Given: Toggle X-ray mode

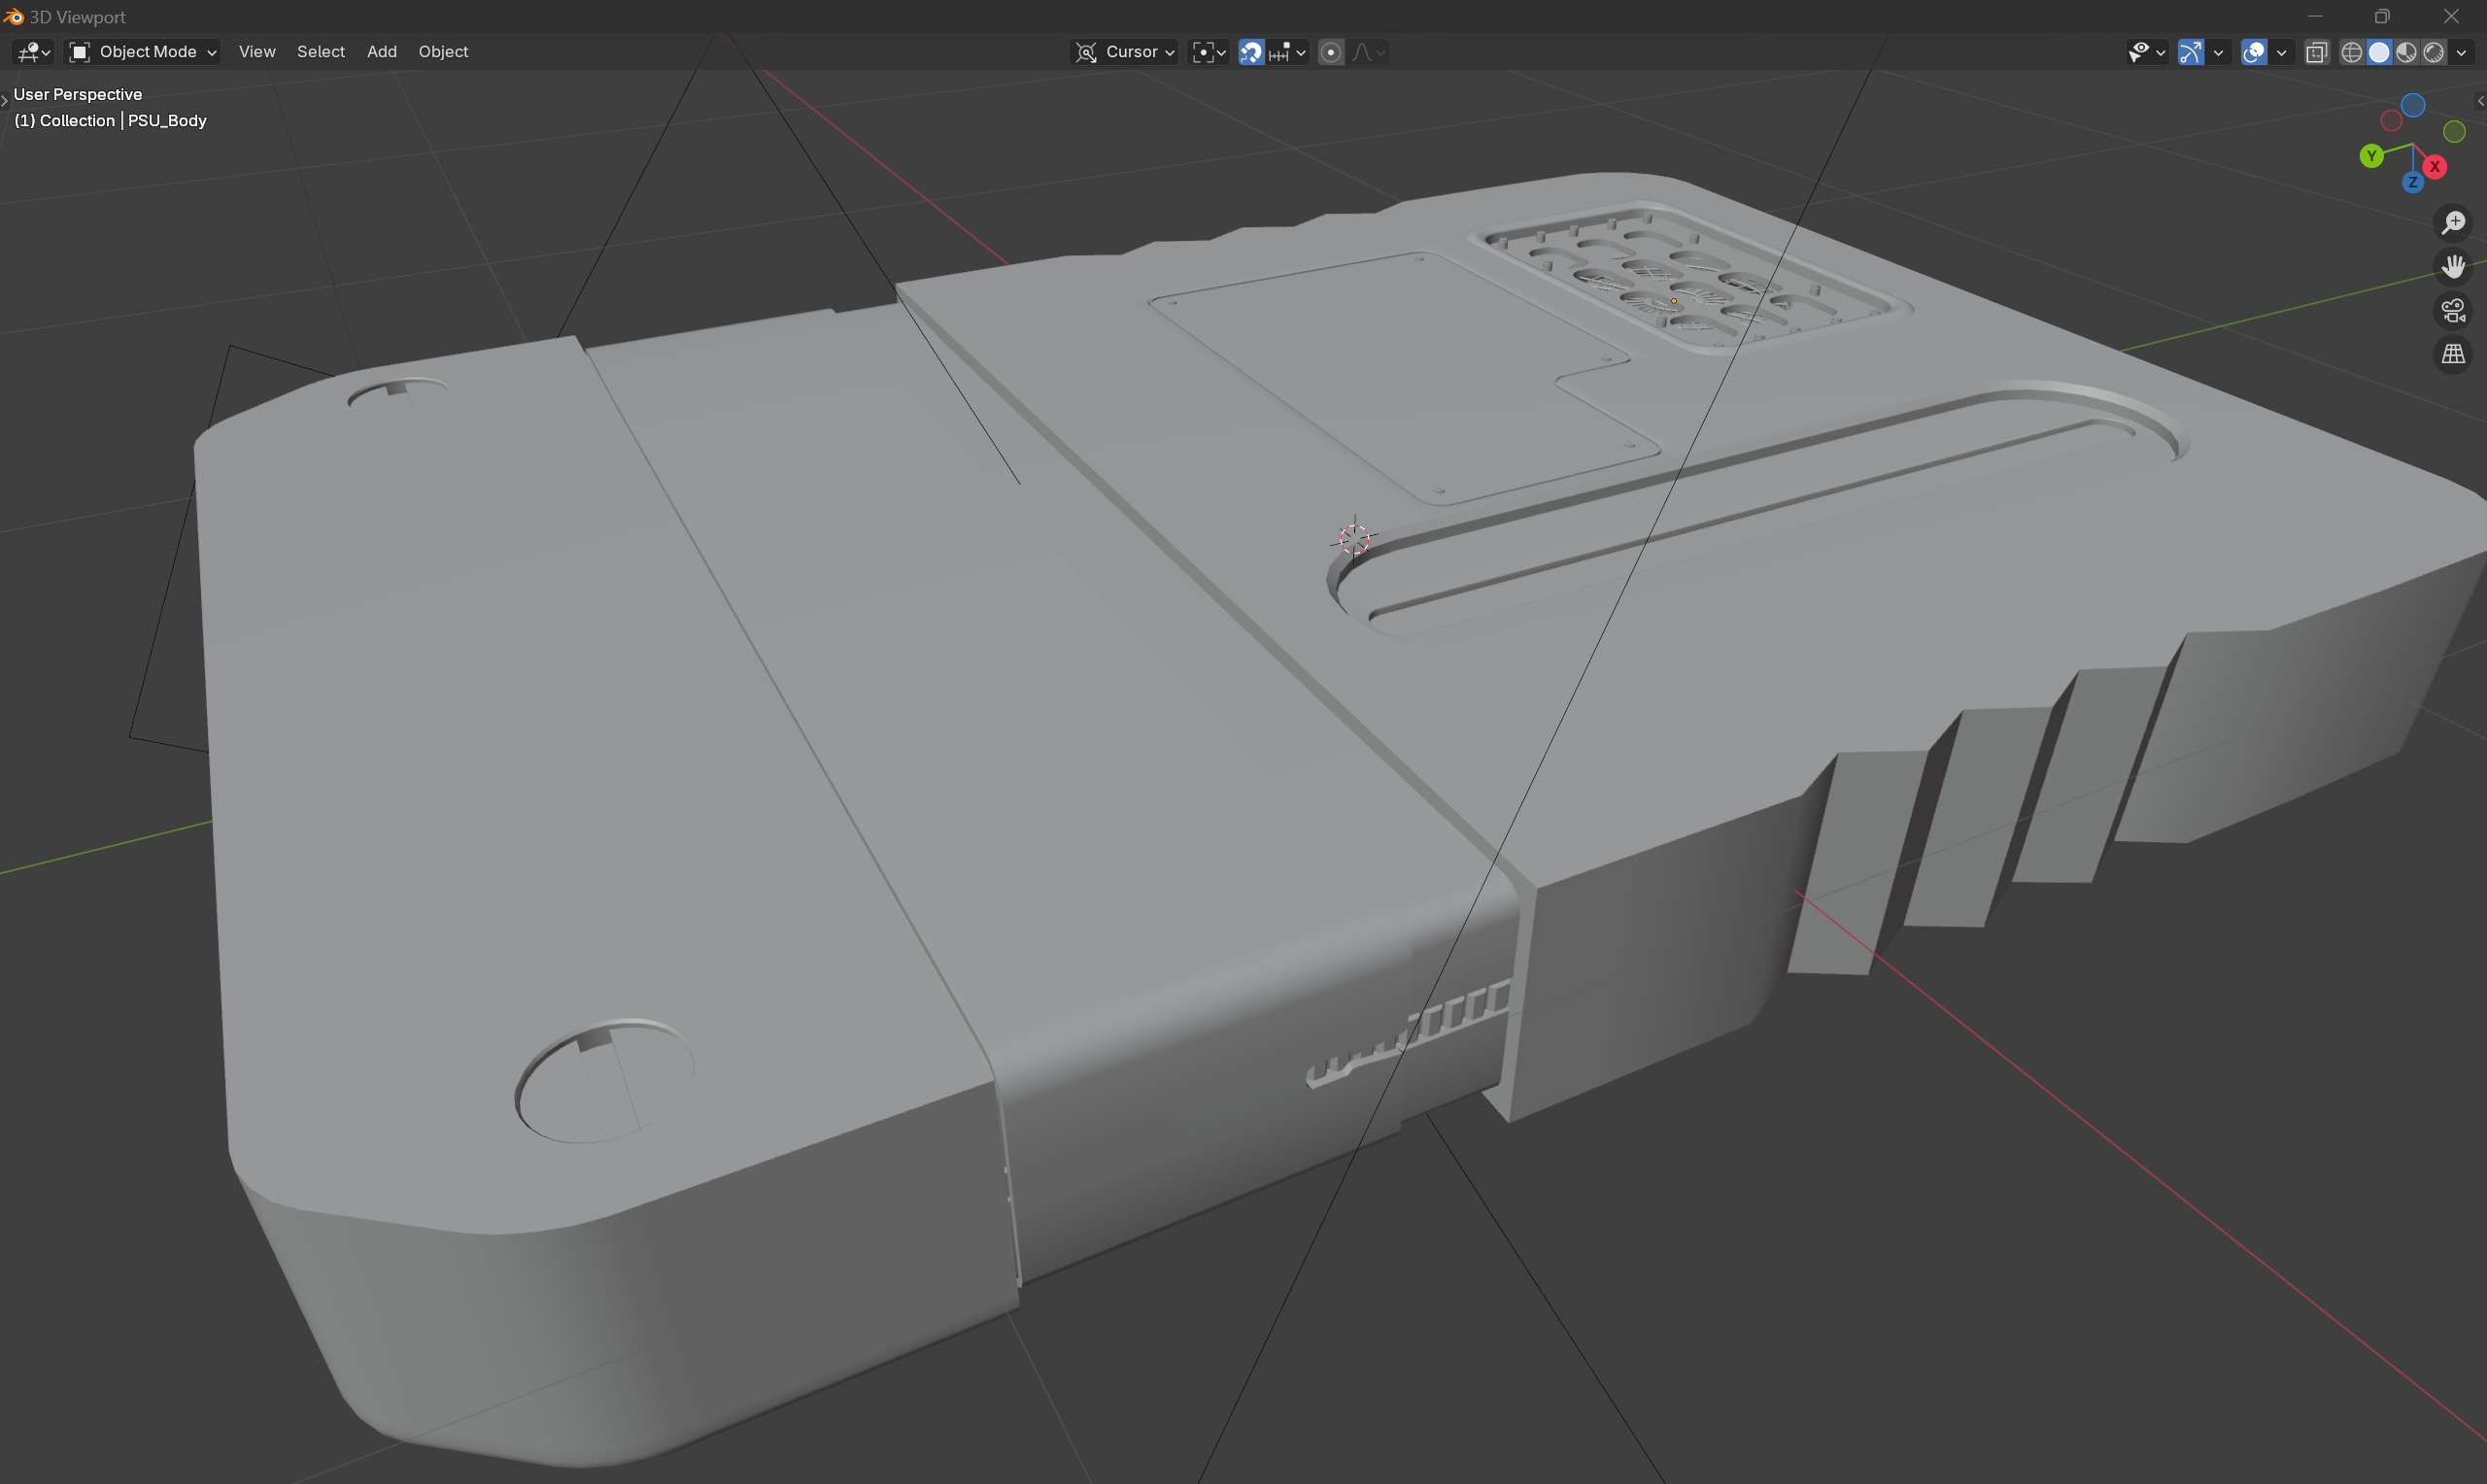Looking at the screenshot, I should pyautogui.click(x=2317, y=52).
